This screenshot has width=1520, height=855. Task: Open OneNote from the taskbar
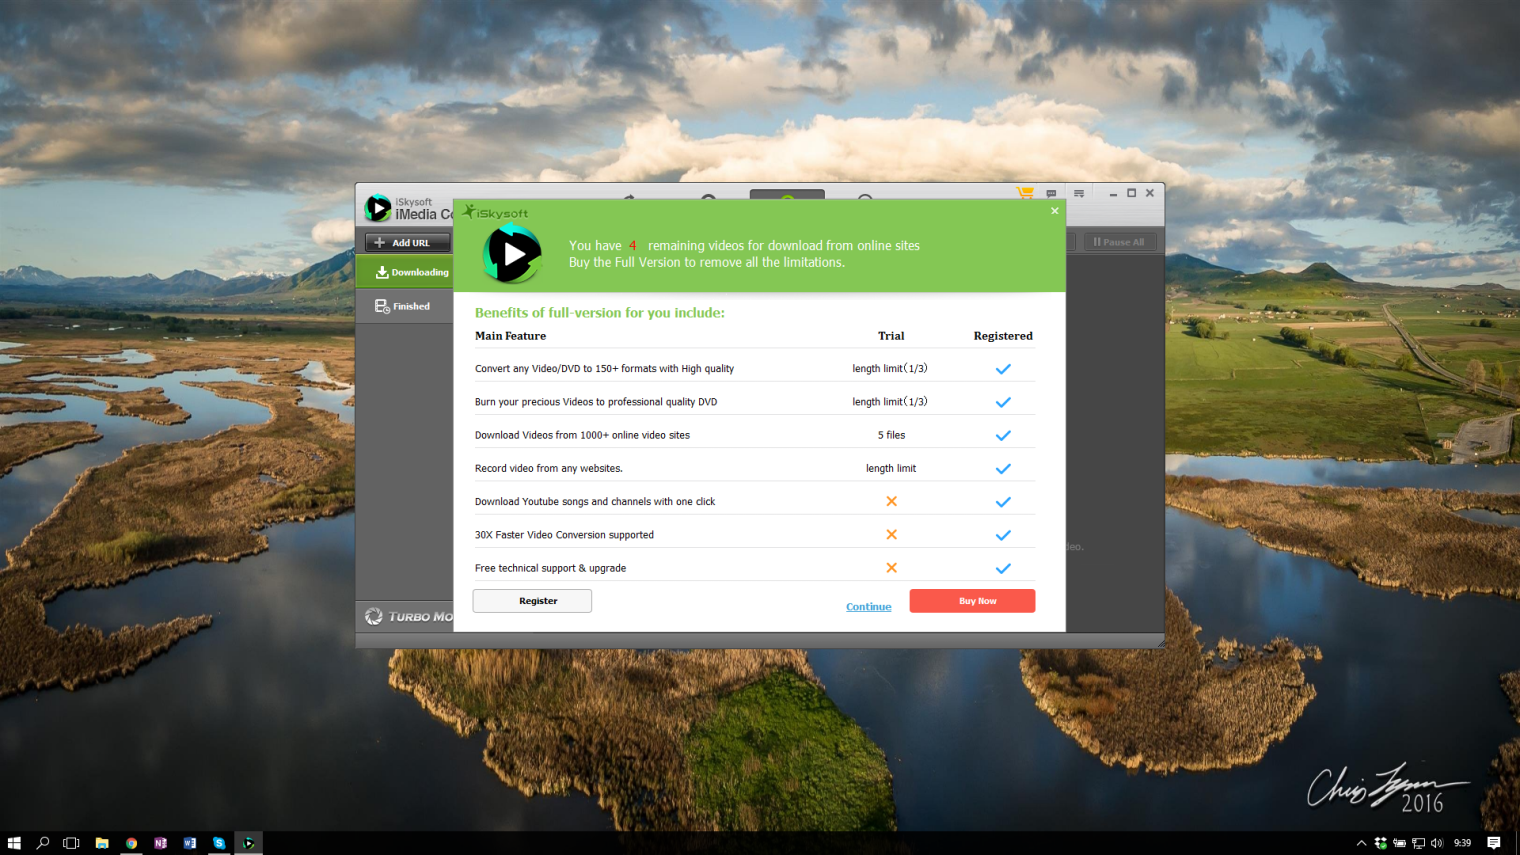(x=160, y=843)
